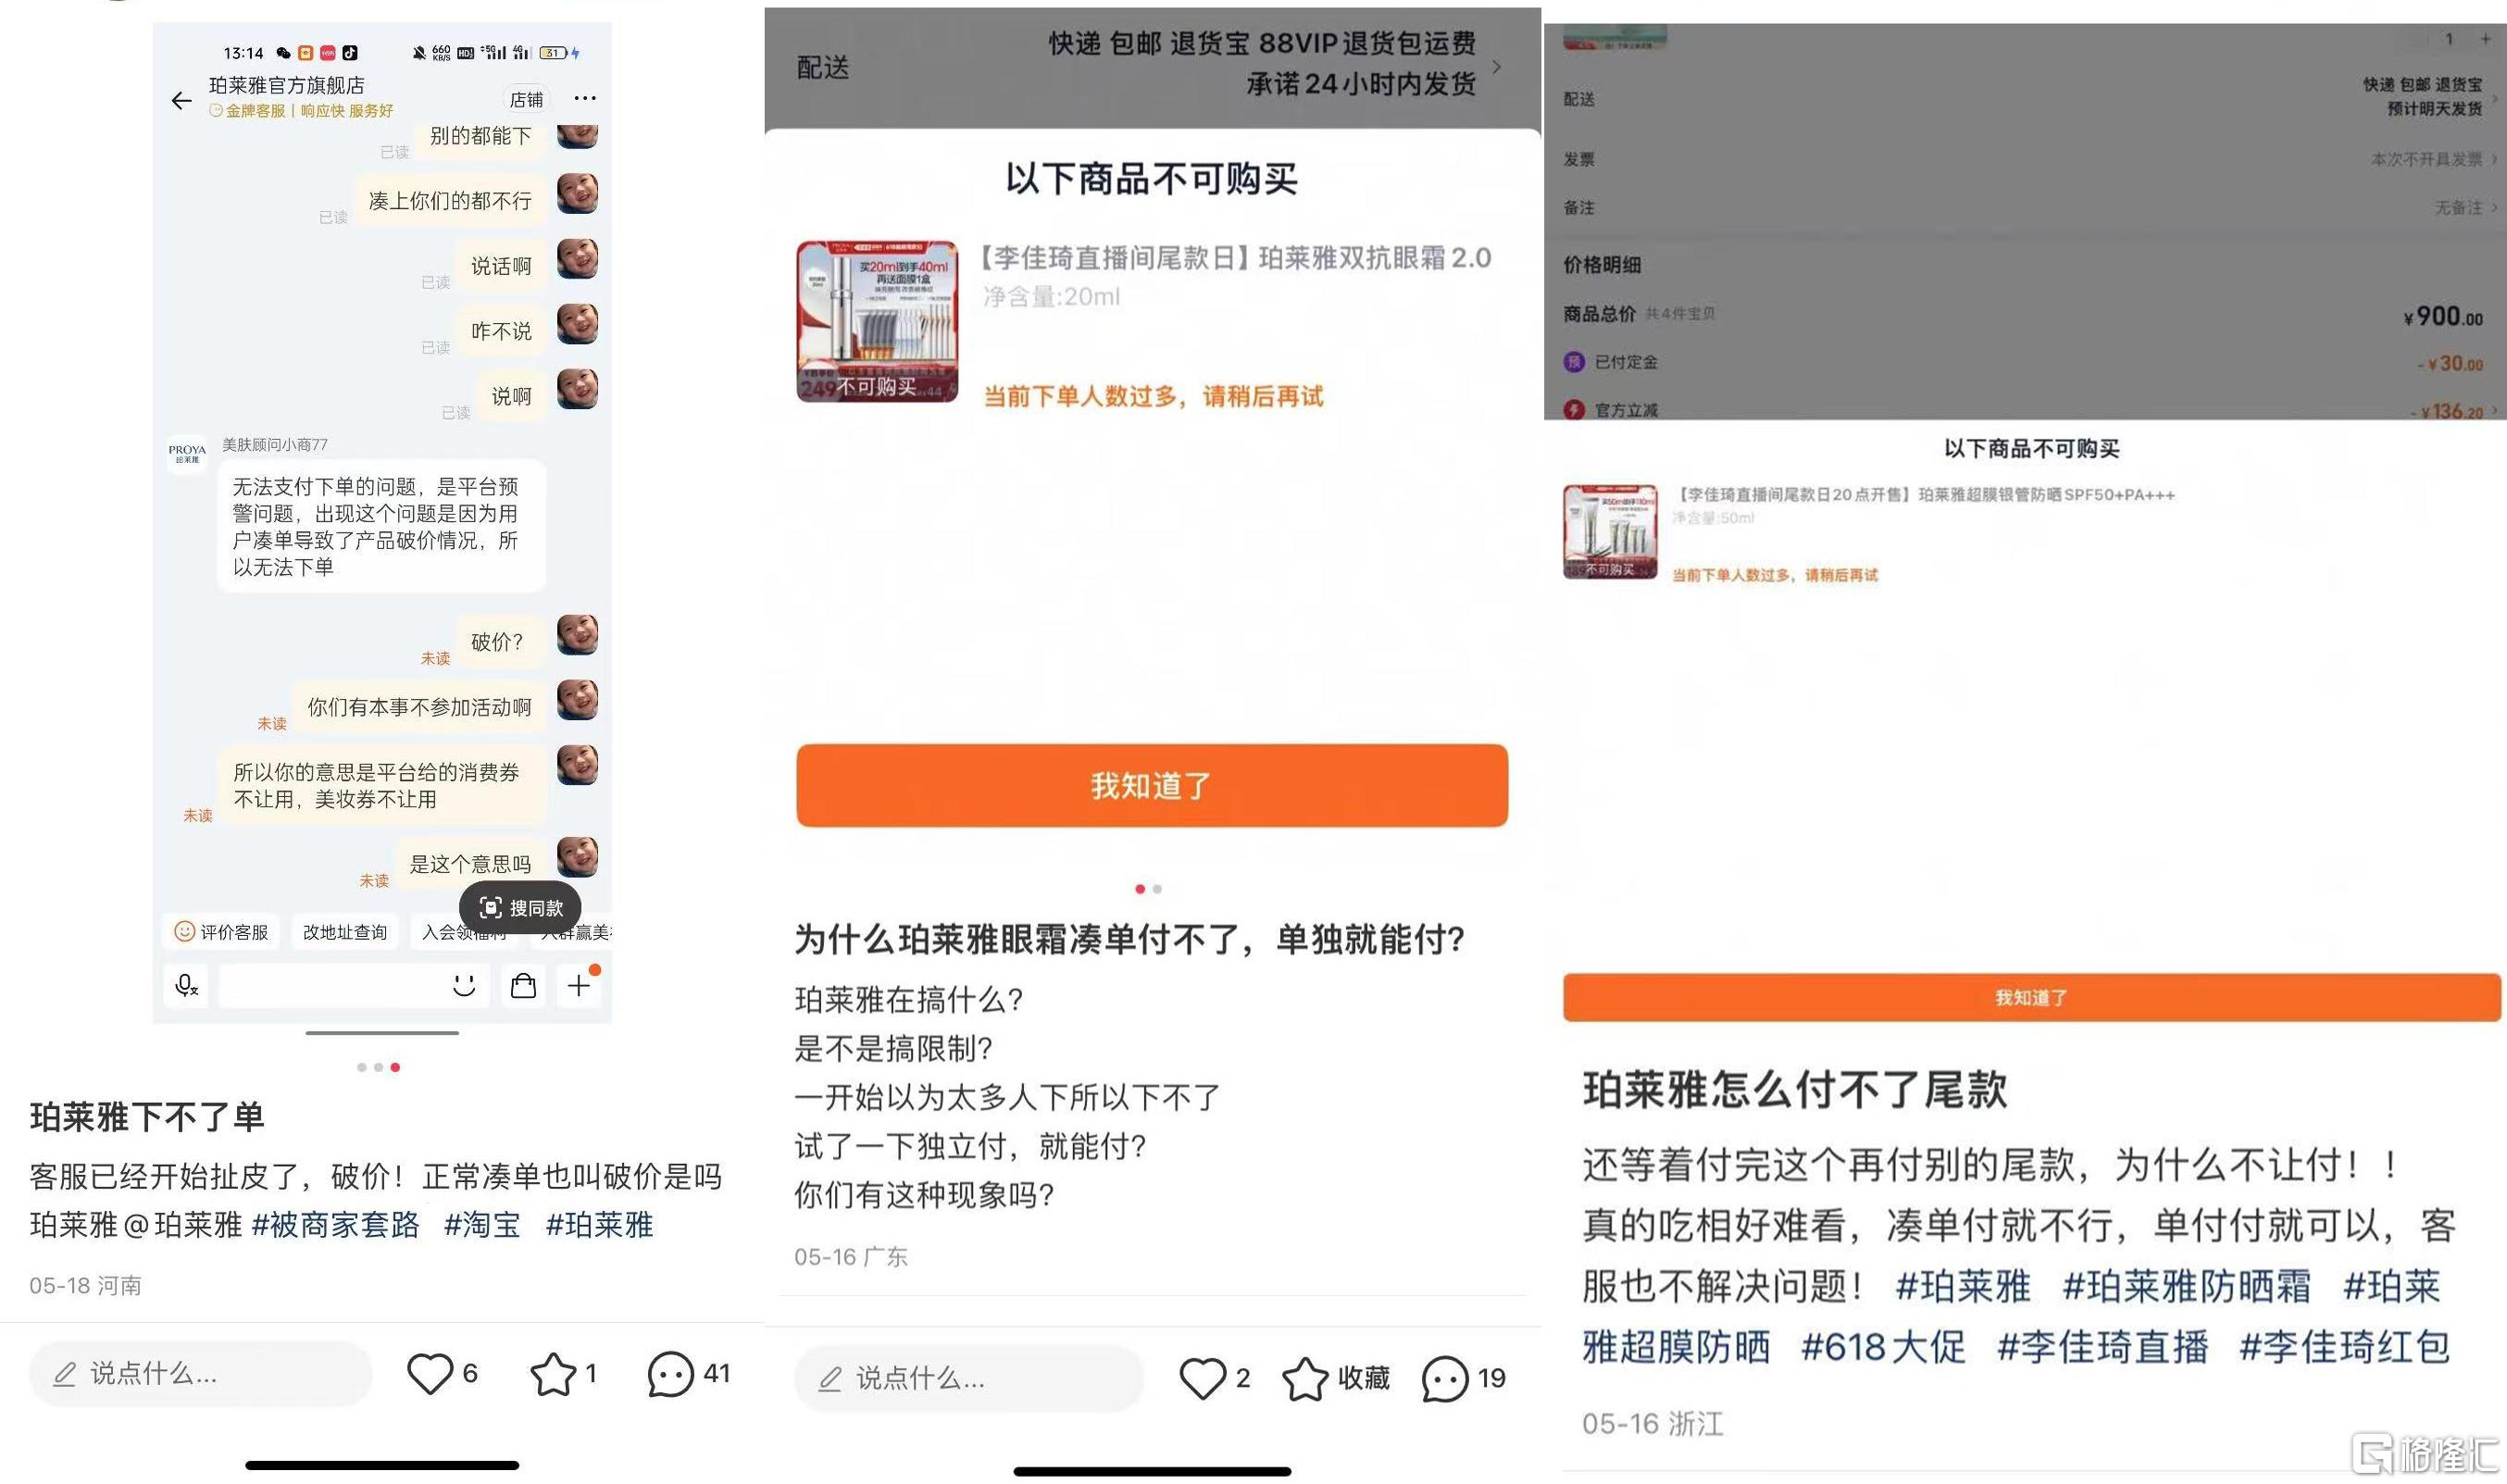
Task: Click the hashtag #618大促
Action: (1882, 1347)
